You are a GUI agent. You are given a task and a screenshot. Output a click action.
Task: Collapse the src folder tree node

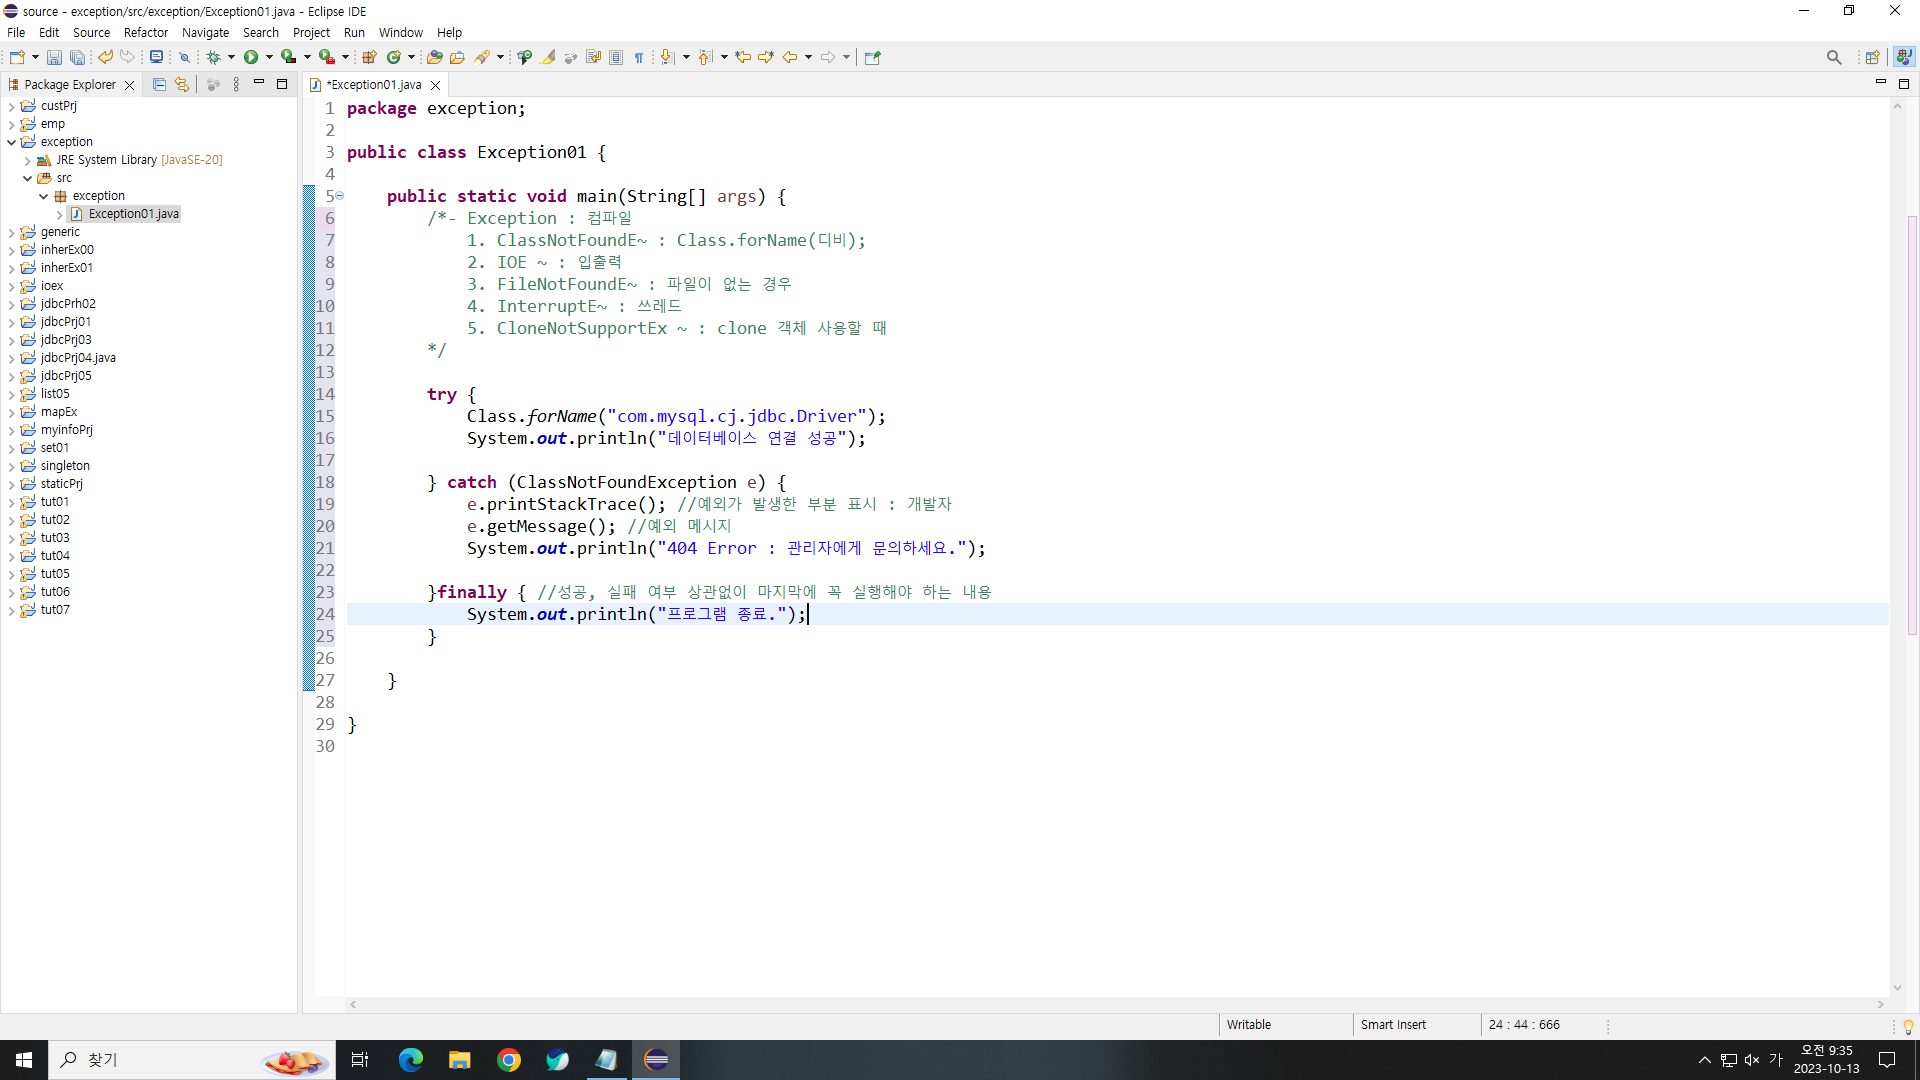click(27, 178)
